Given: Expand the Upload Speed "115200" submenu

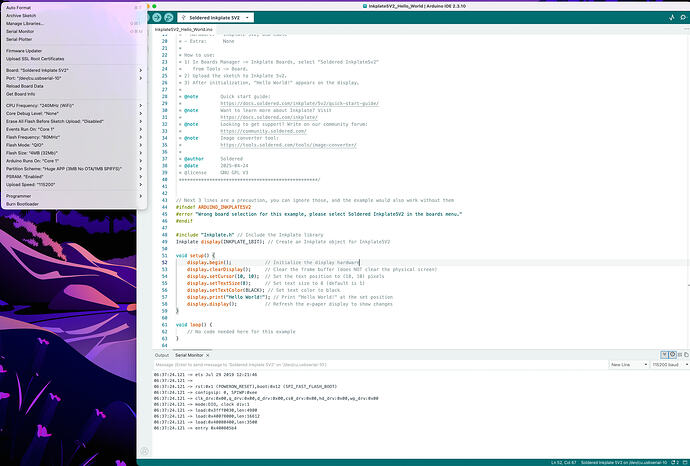Looking at the screenshot, I should pos(74,185).
